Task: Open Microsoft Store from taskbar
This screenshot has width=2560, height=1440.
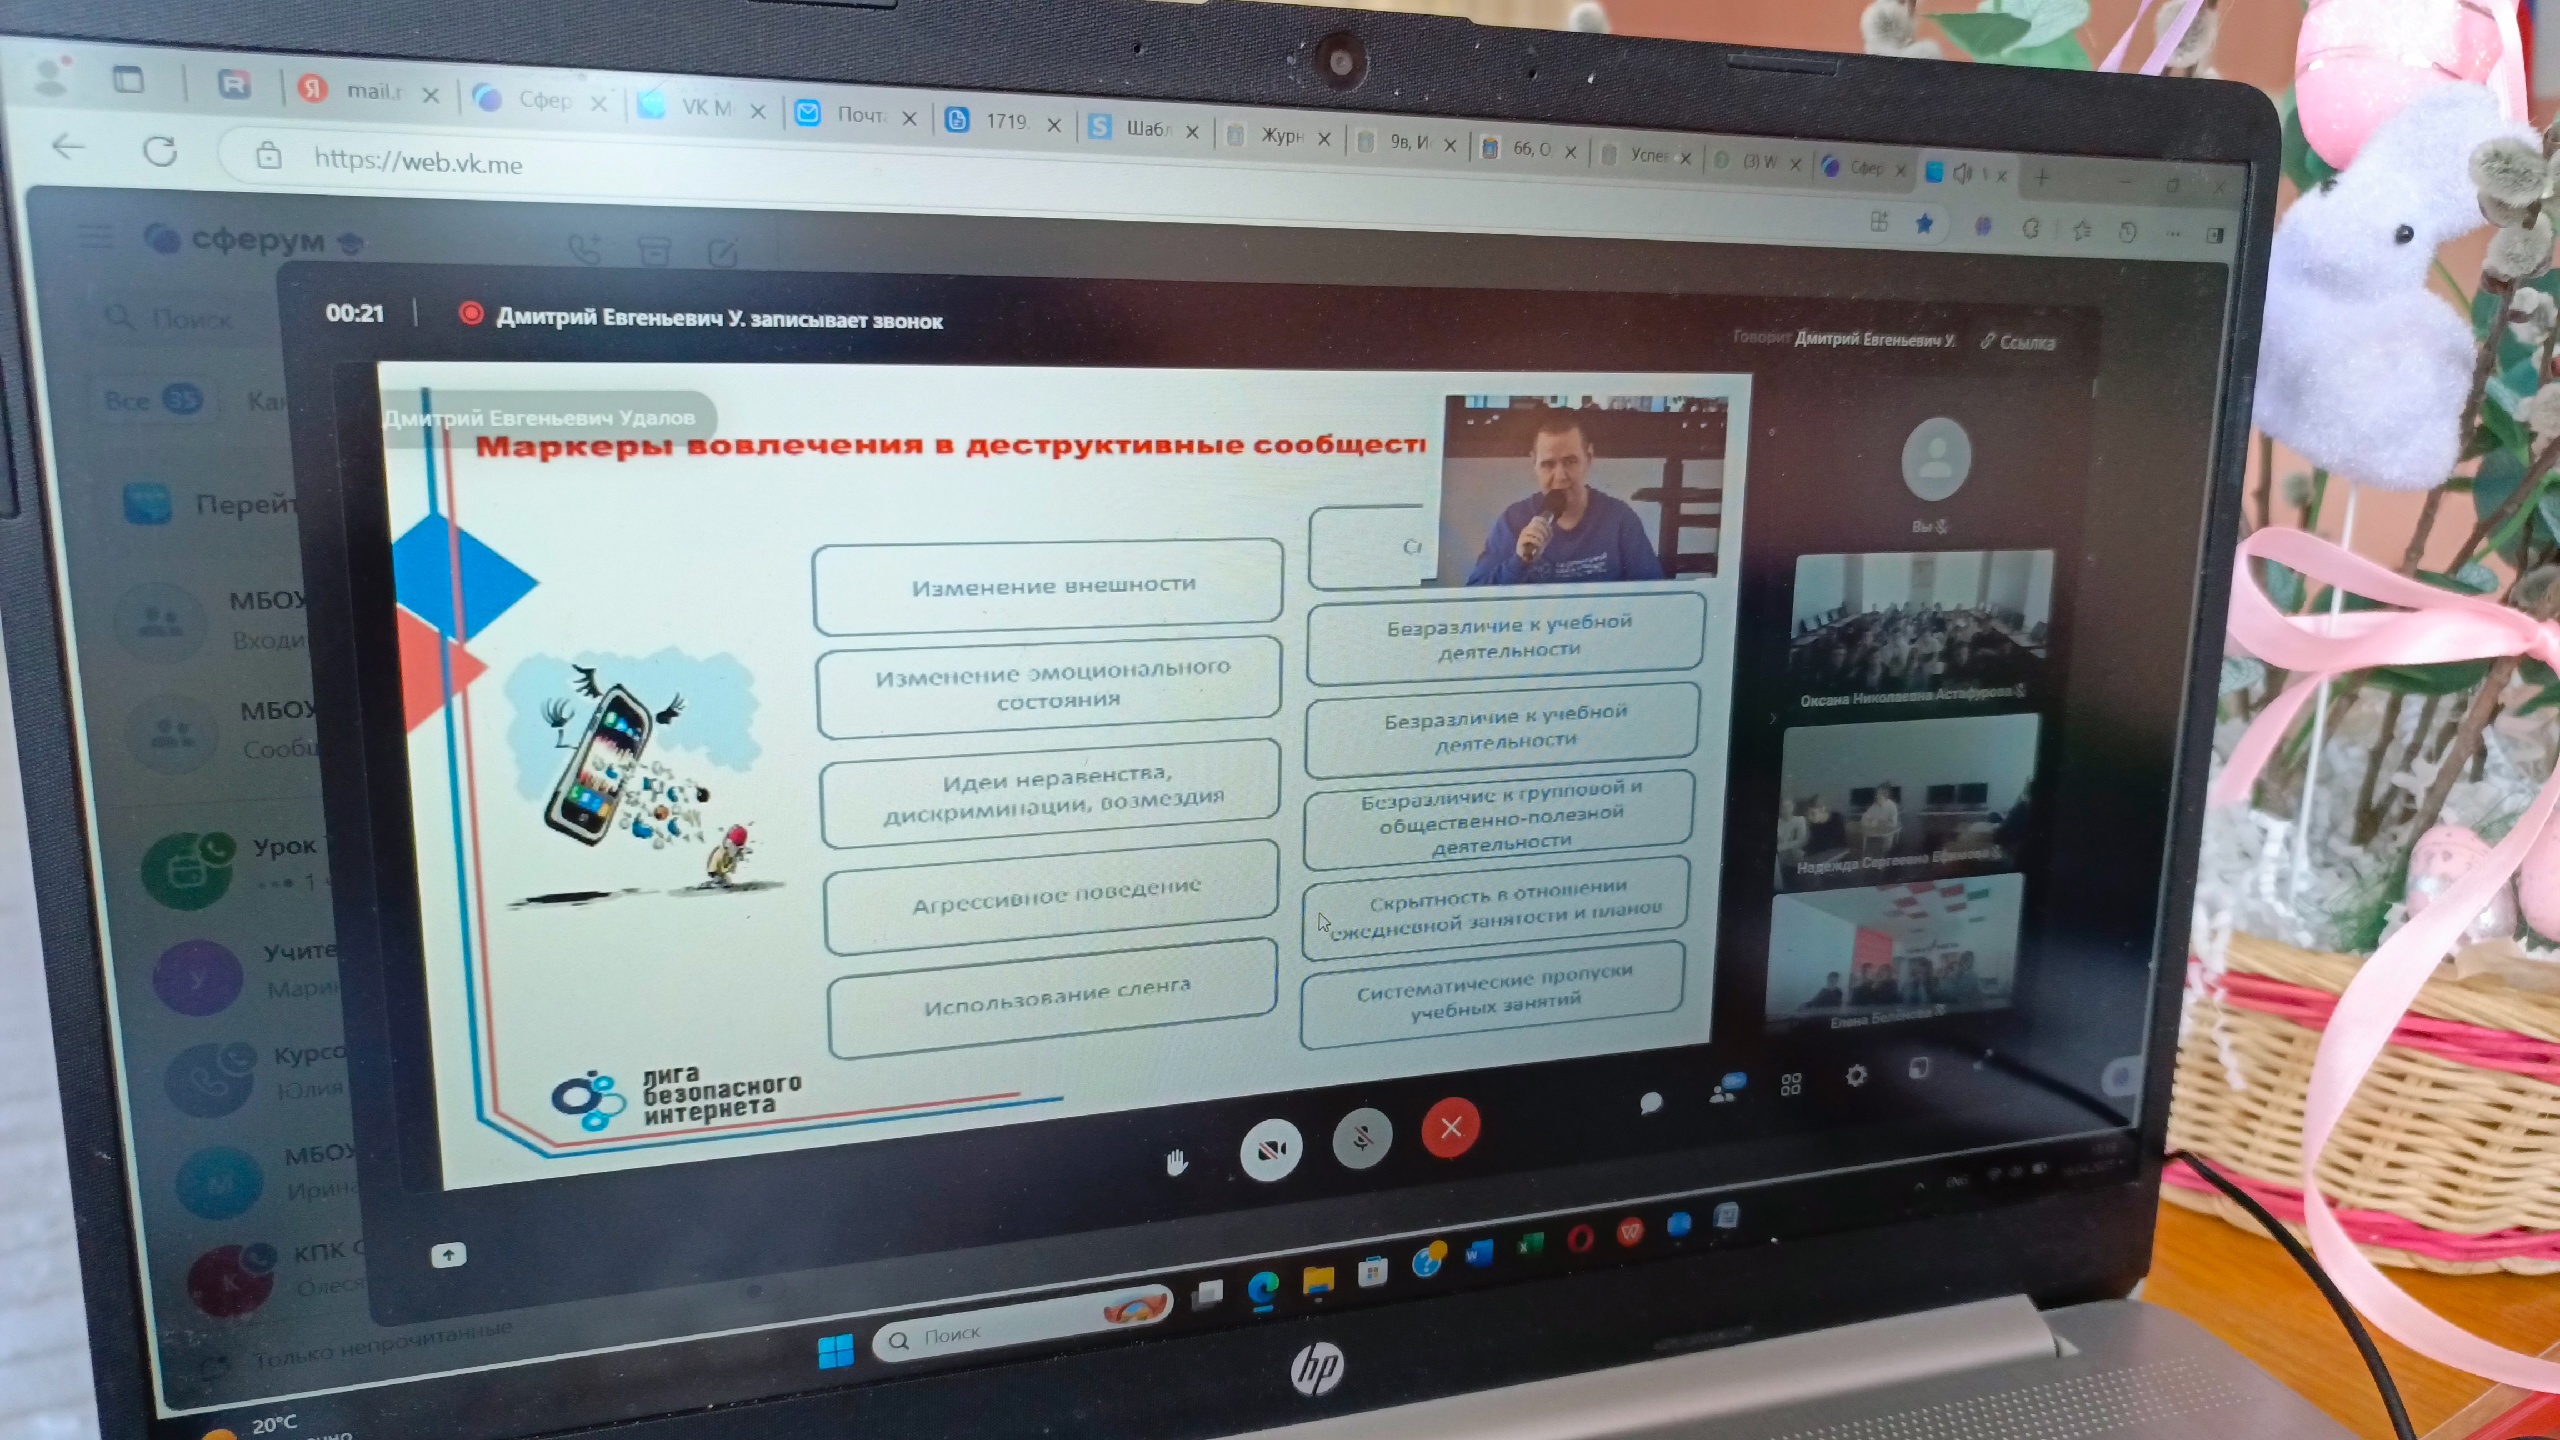Action: point(1372,1273)
